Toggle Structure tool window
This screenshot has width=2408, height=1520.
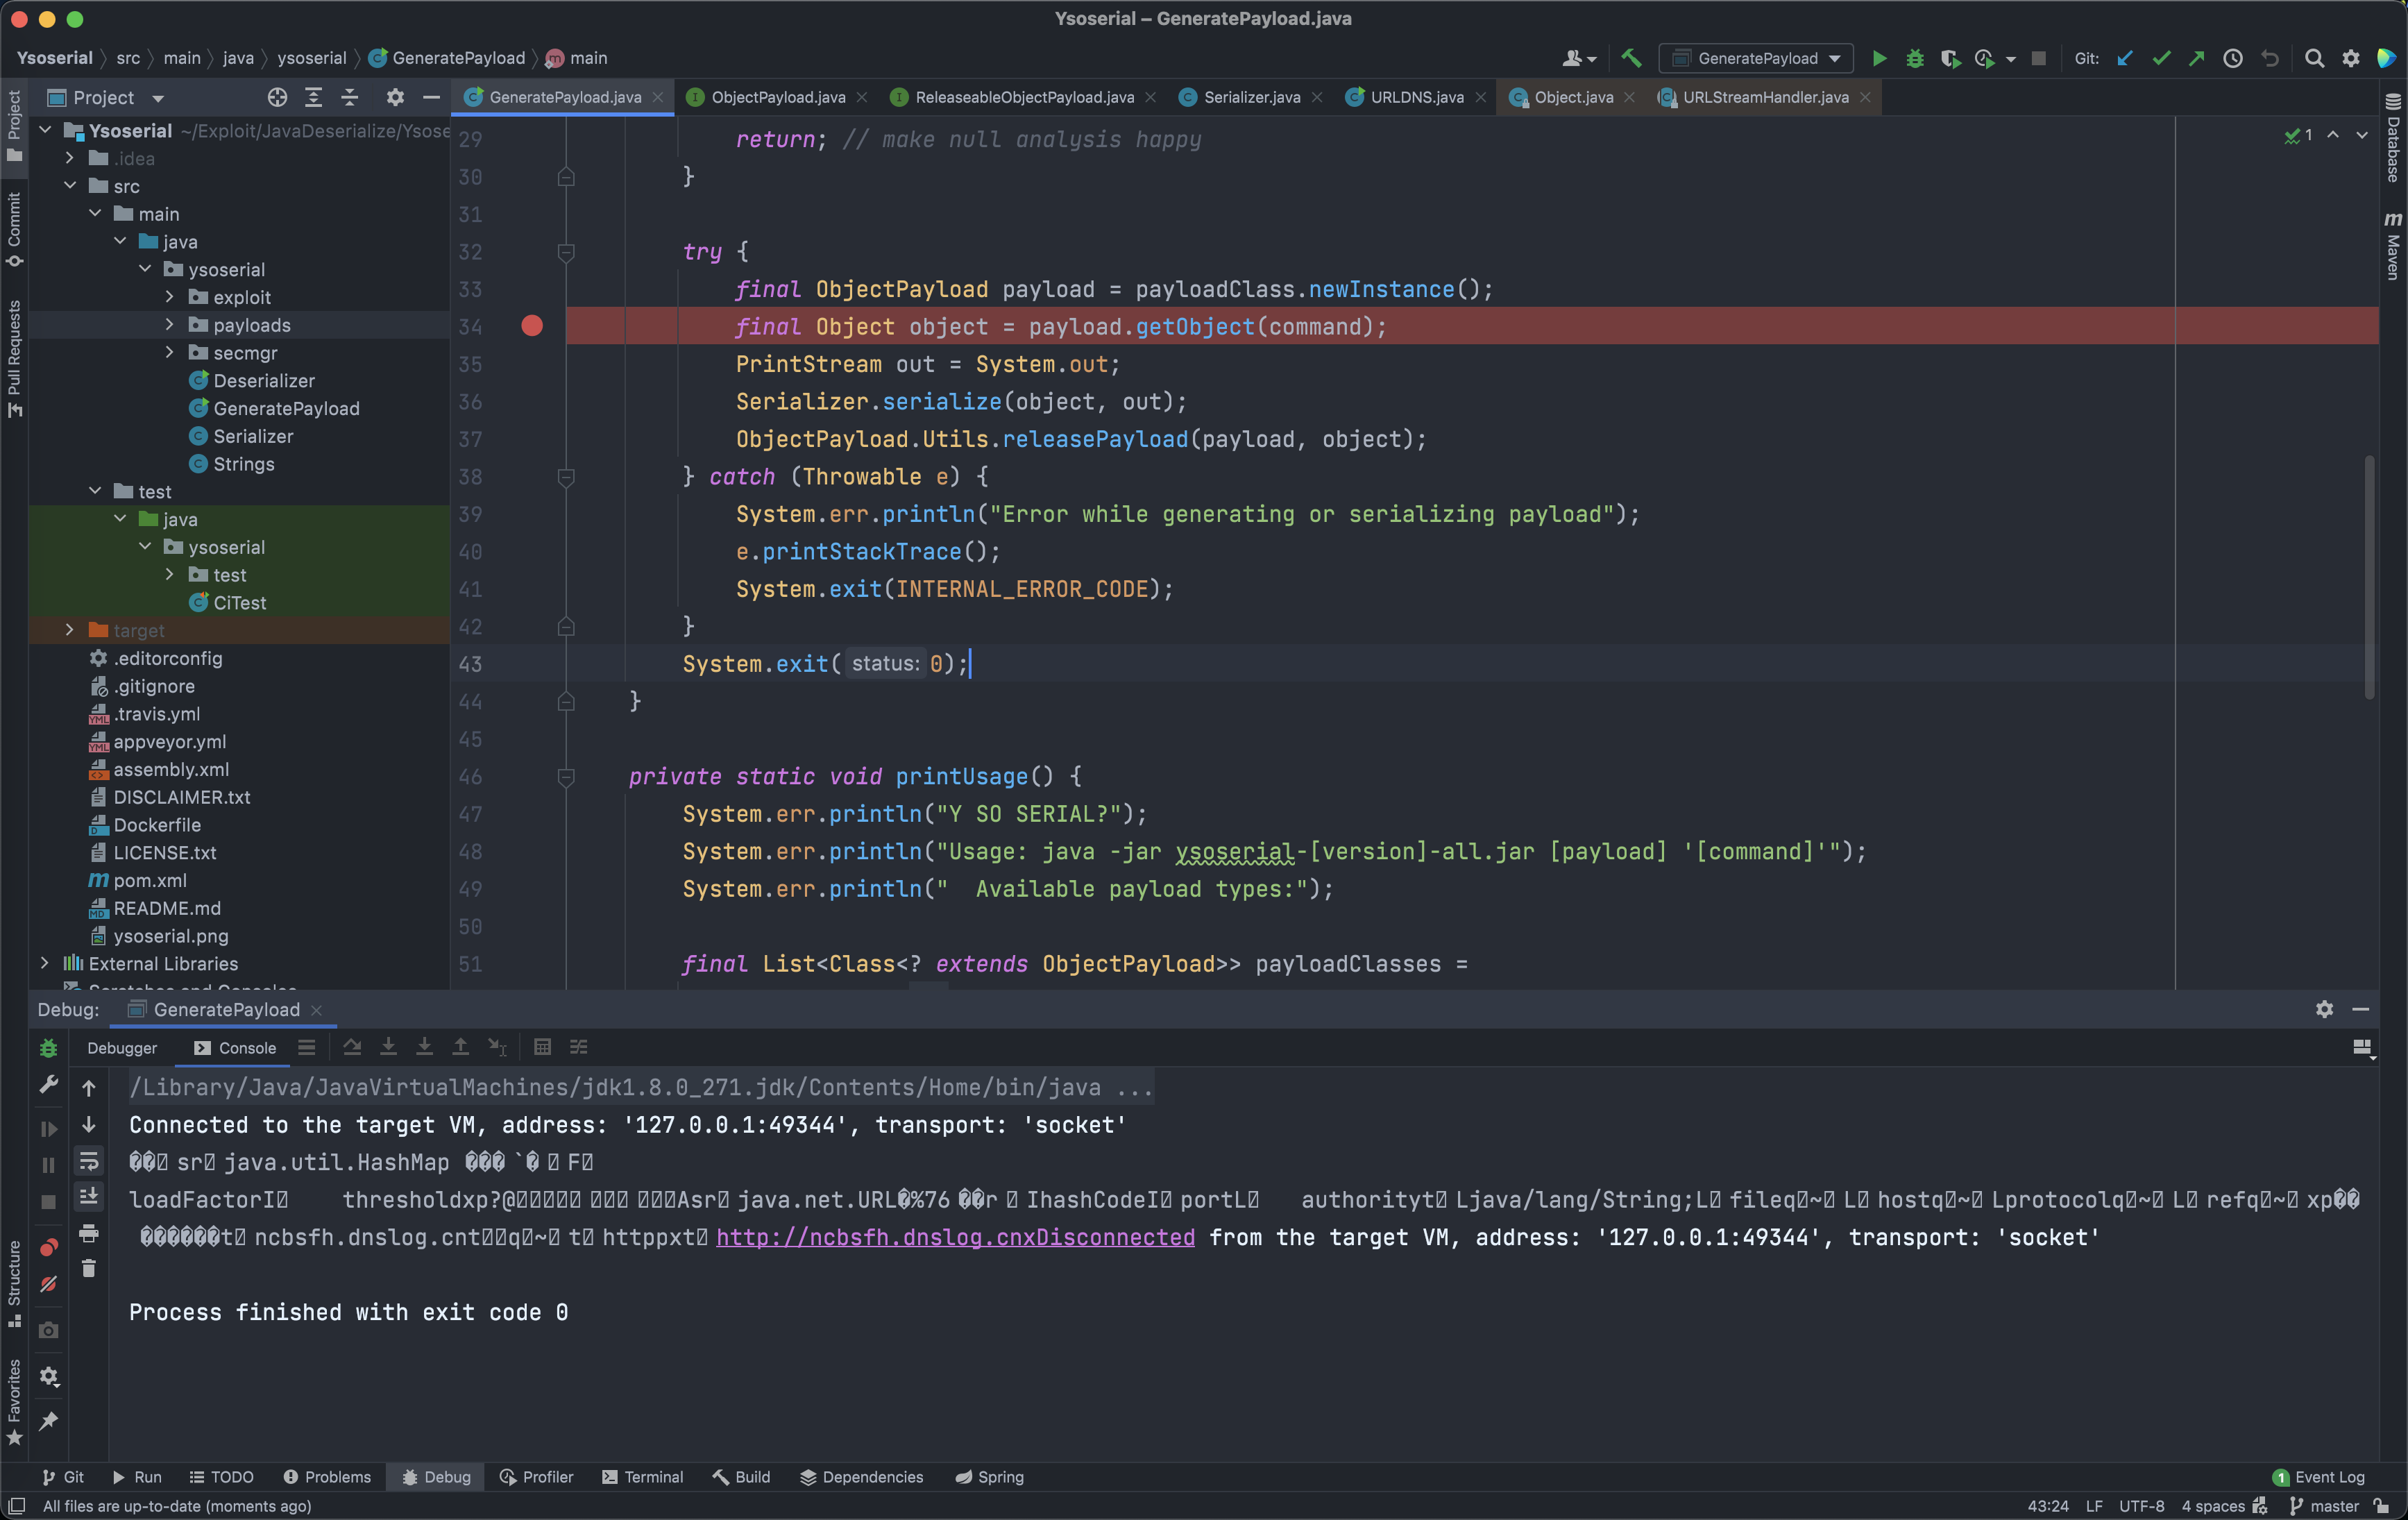(x=14, y=1284)
